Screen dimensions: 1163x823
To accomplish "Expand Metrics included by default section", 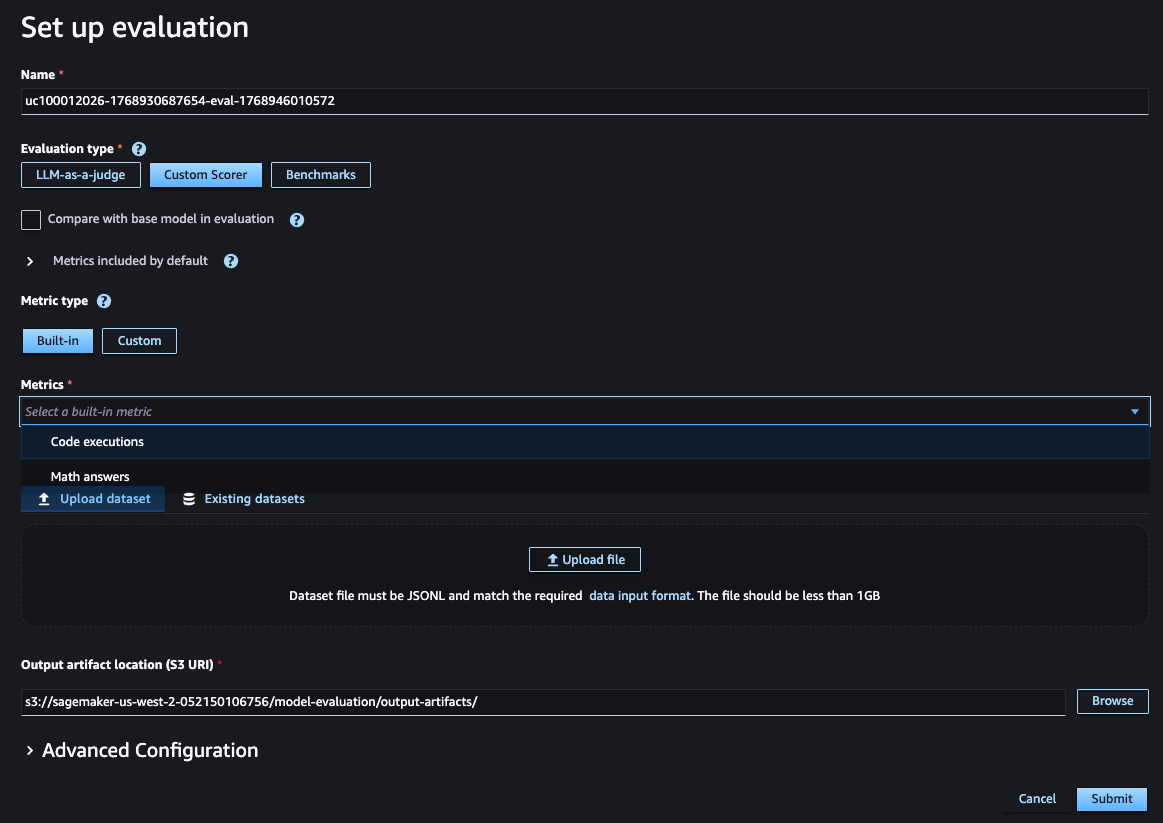I will pyautogui.click(x=30, y=261).
